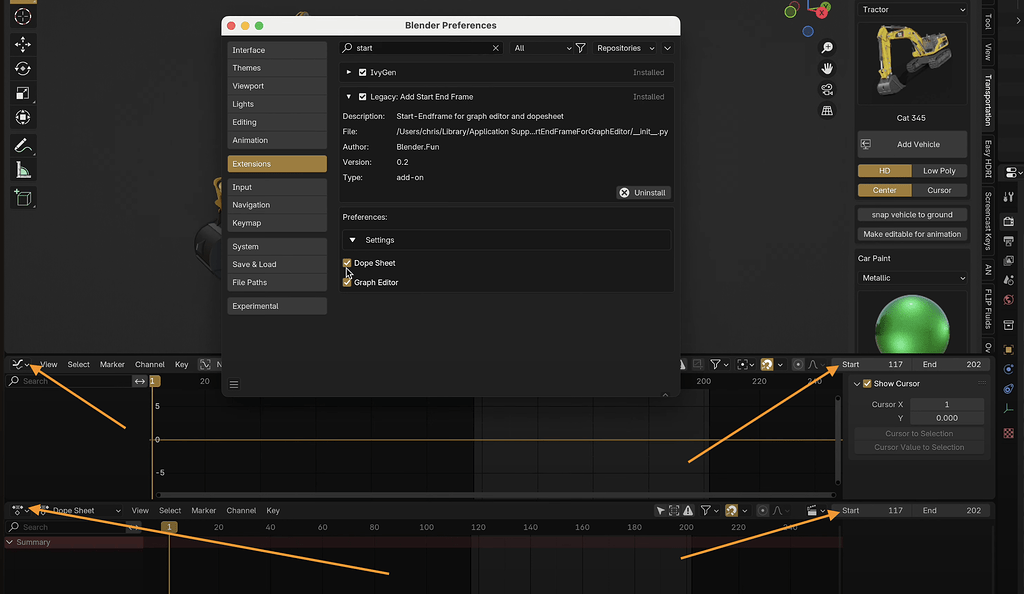This screenshot has width=1024, height=594.
Task: Toggle Normalize icon in Graph Editor header
Action: pyautogui.click(x=205, y=364)
